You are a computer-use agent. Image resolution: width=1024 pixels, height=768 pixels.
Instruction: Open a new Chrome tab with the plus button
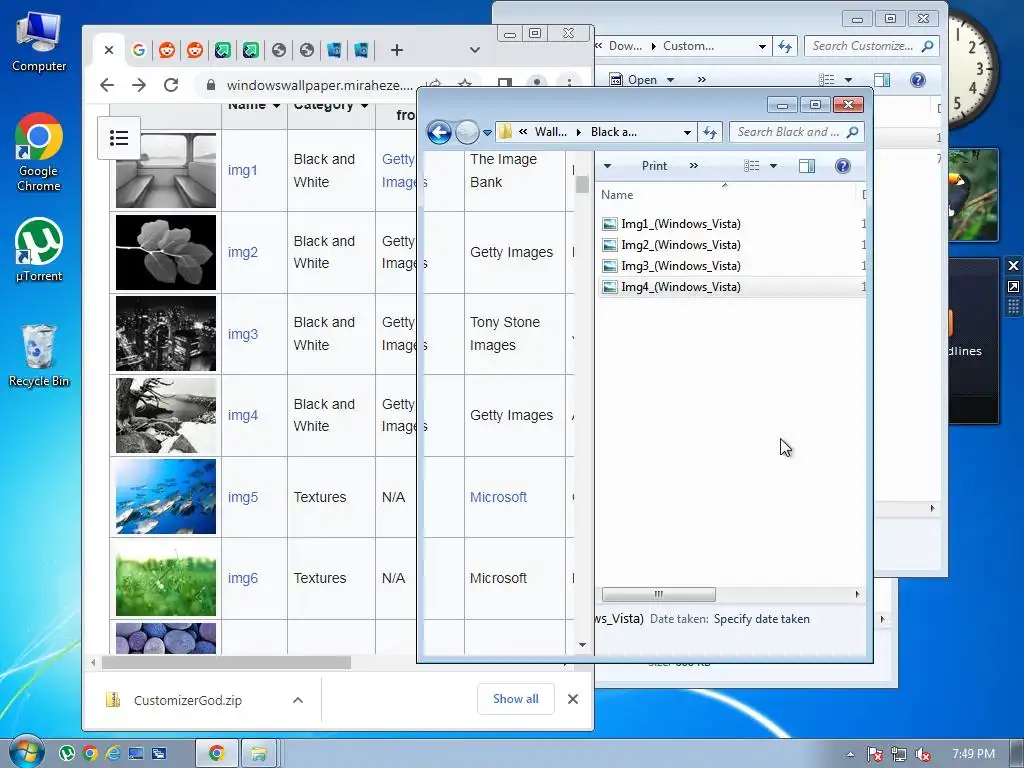pyautogui.click(x=396, y=50)
